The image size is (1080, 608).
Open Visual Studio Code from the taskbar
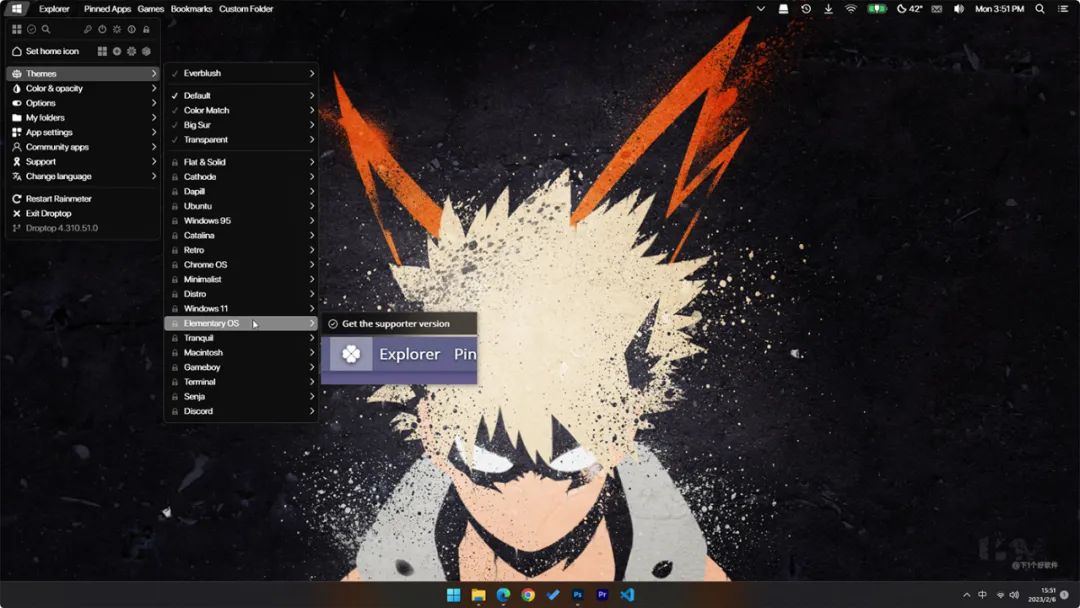pyautogui.click(x=627, y=595)
